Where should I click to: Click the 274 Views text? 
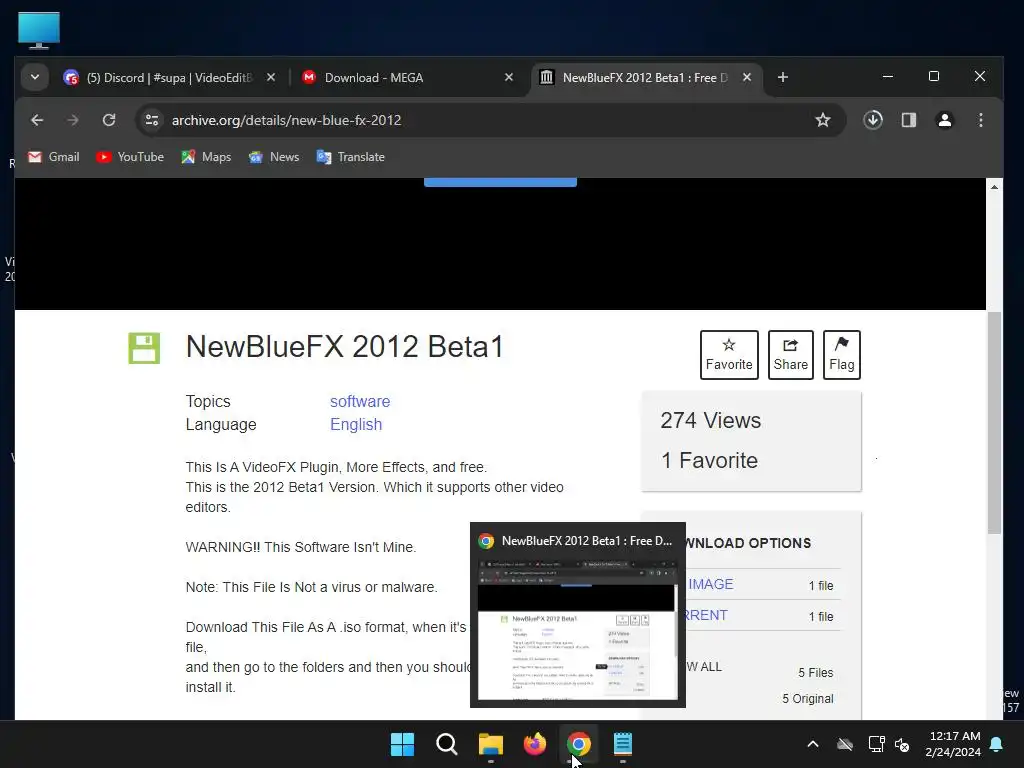(711, 421)
